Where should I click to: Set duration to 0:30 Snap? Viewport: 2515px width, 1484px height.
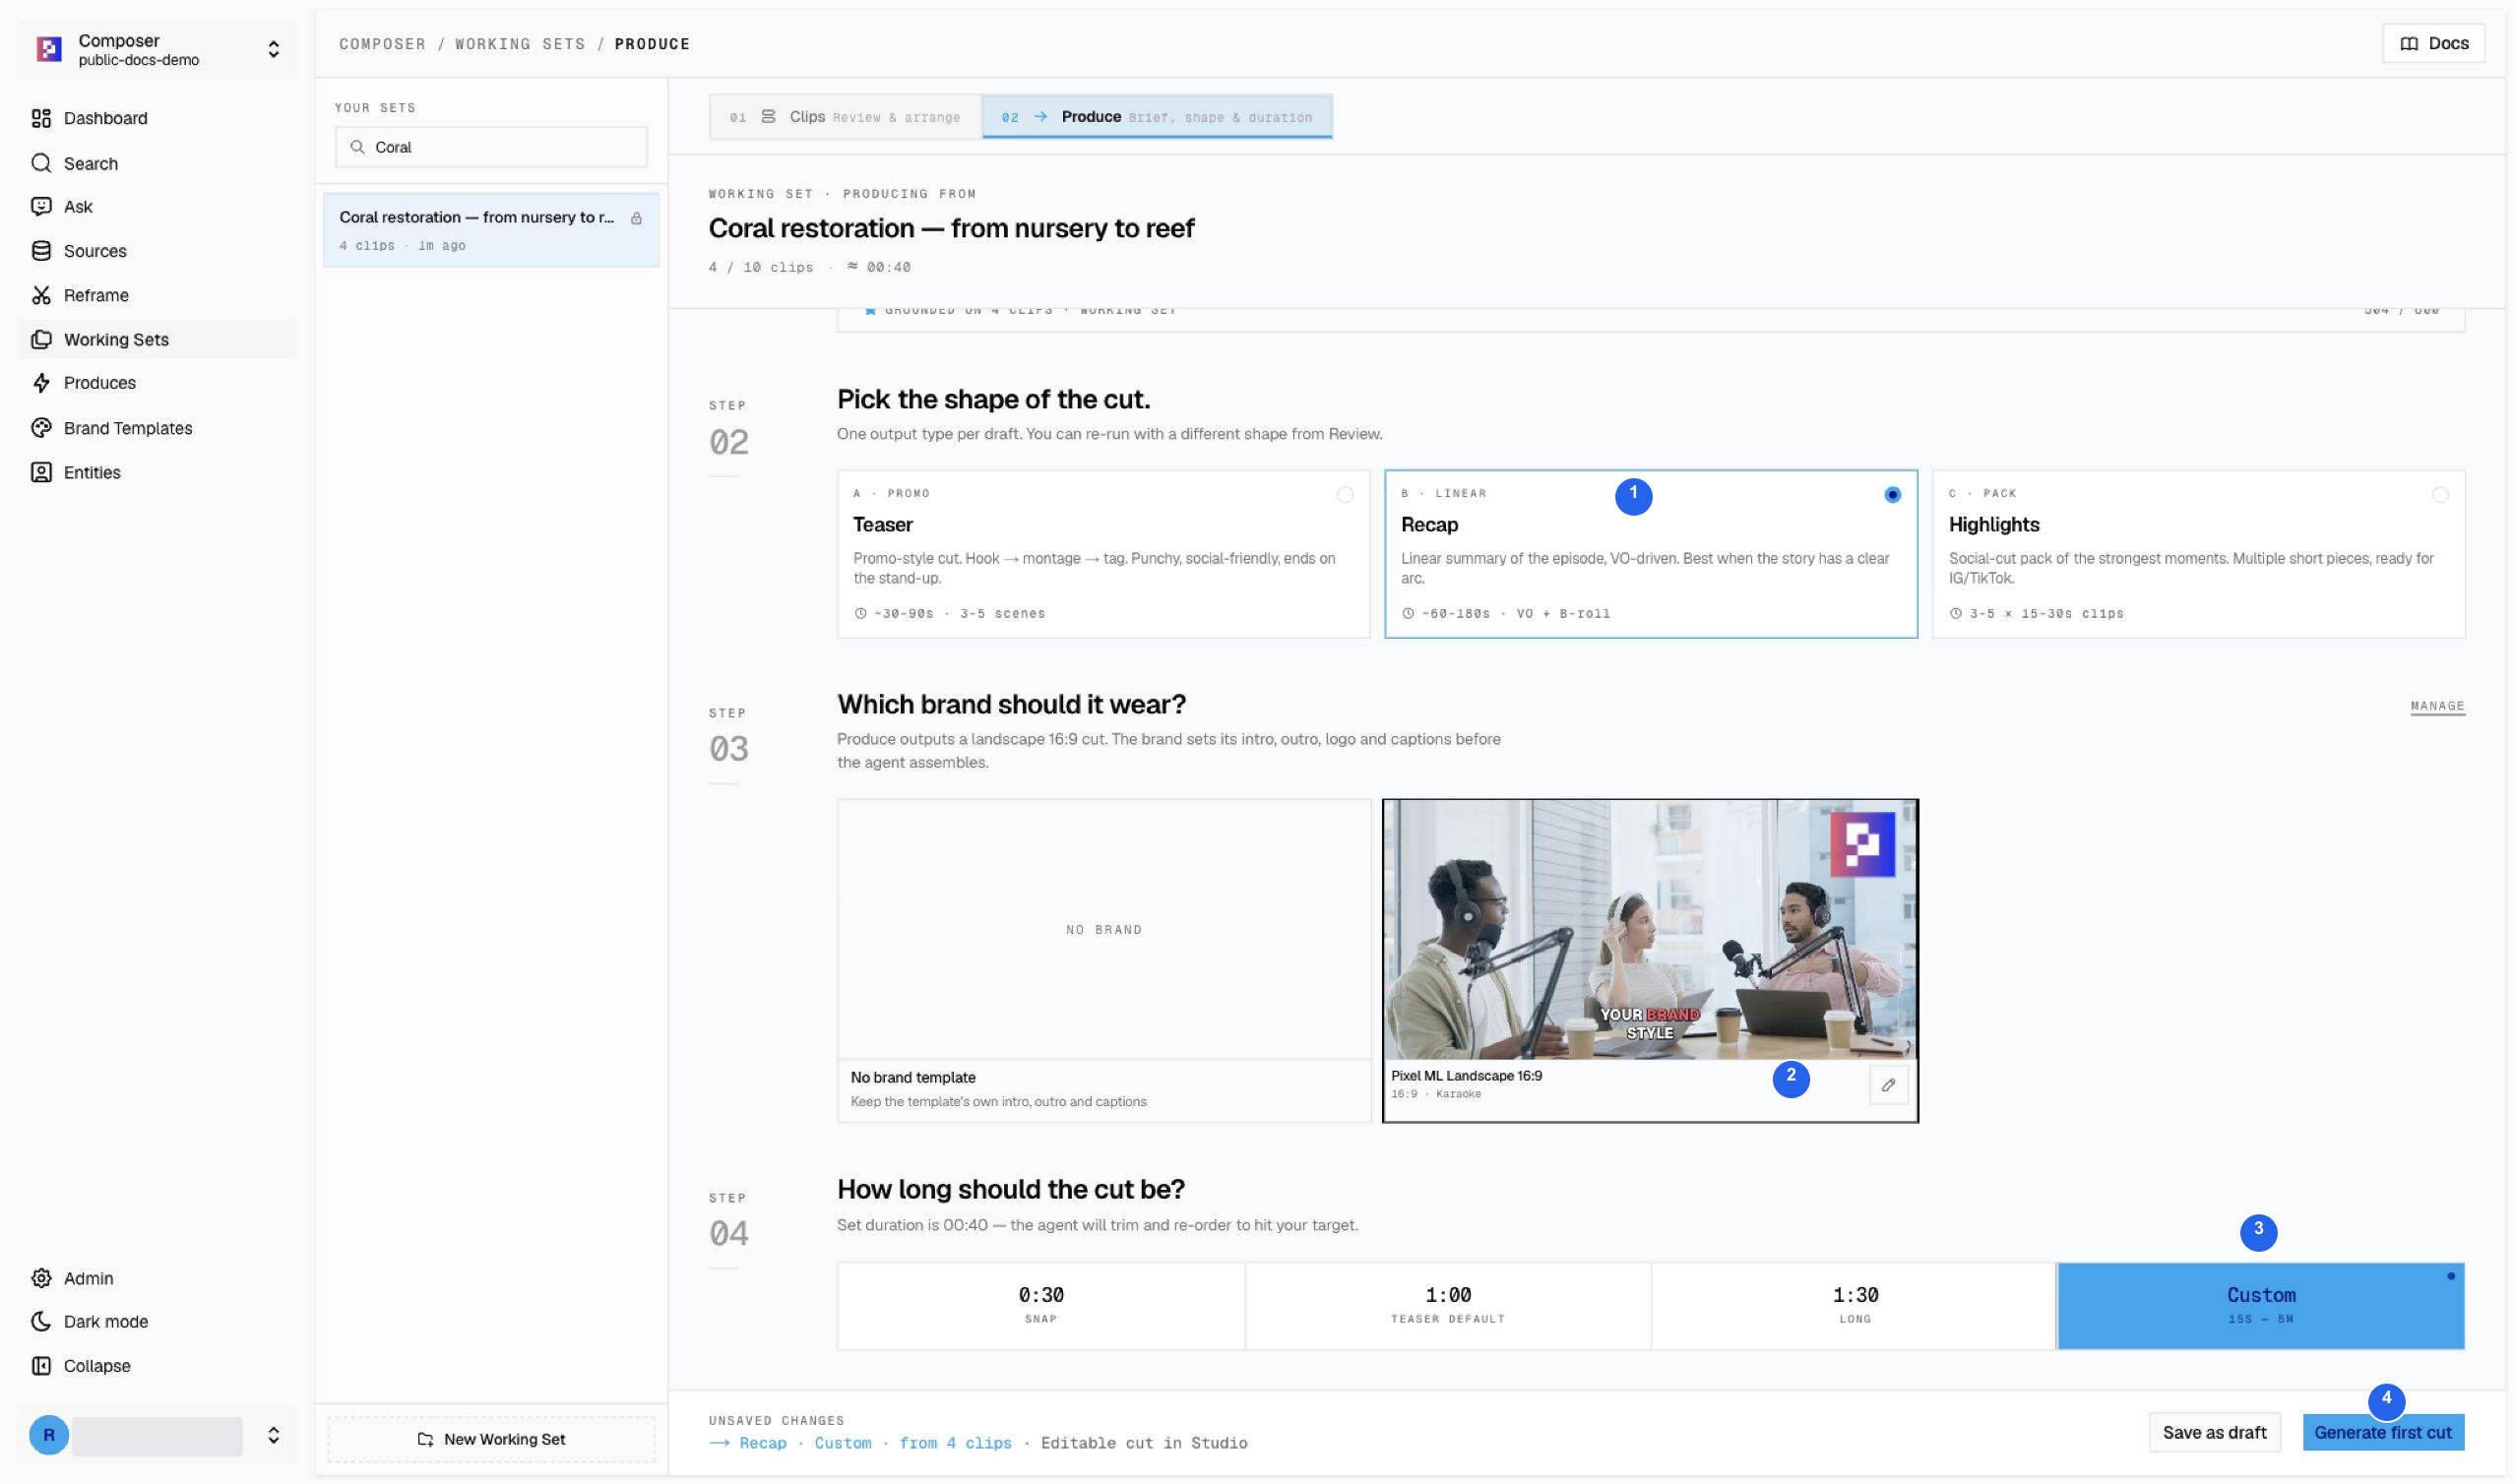tap(1041, 1306)
